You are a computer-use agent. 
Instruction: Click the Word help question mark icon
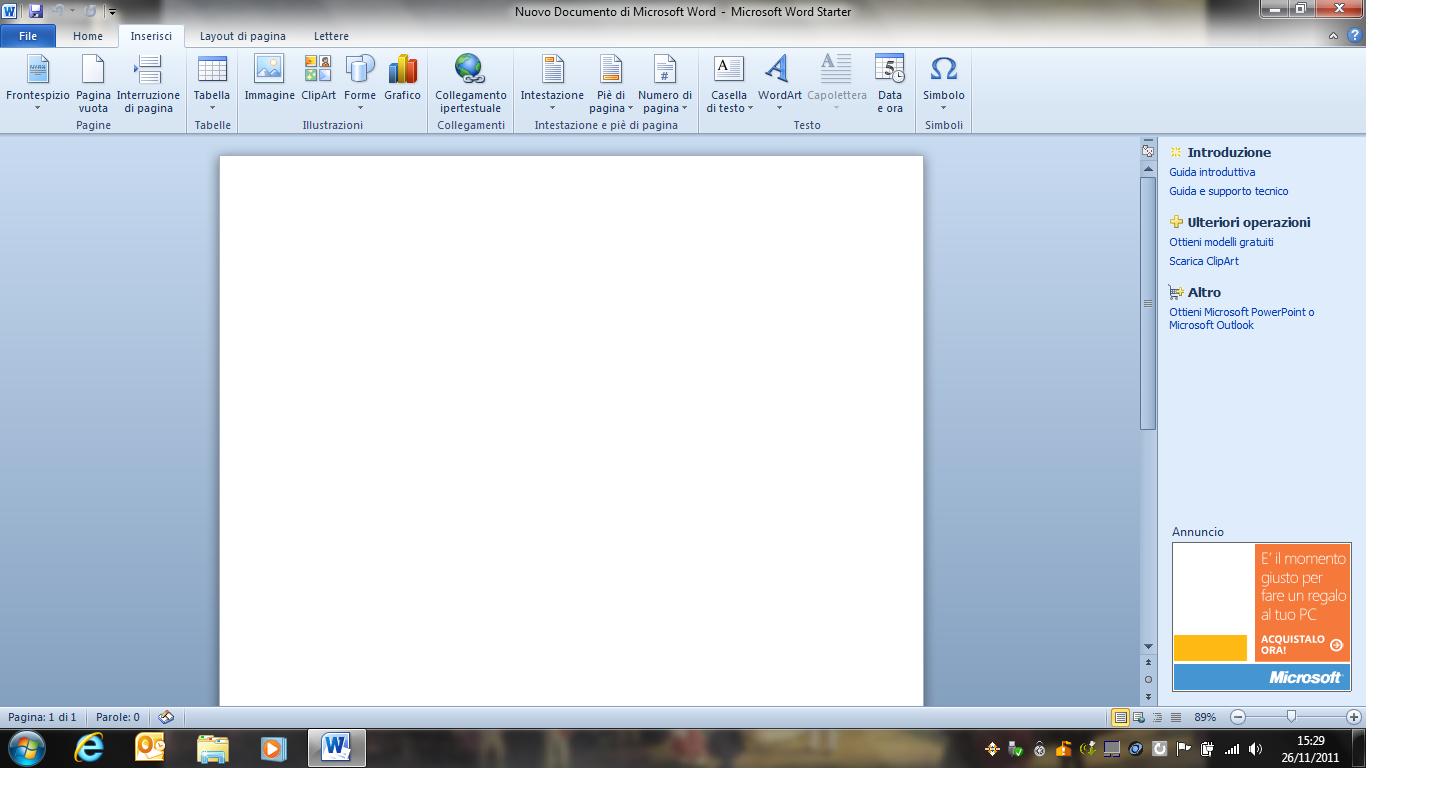(1355, 36)
